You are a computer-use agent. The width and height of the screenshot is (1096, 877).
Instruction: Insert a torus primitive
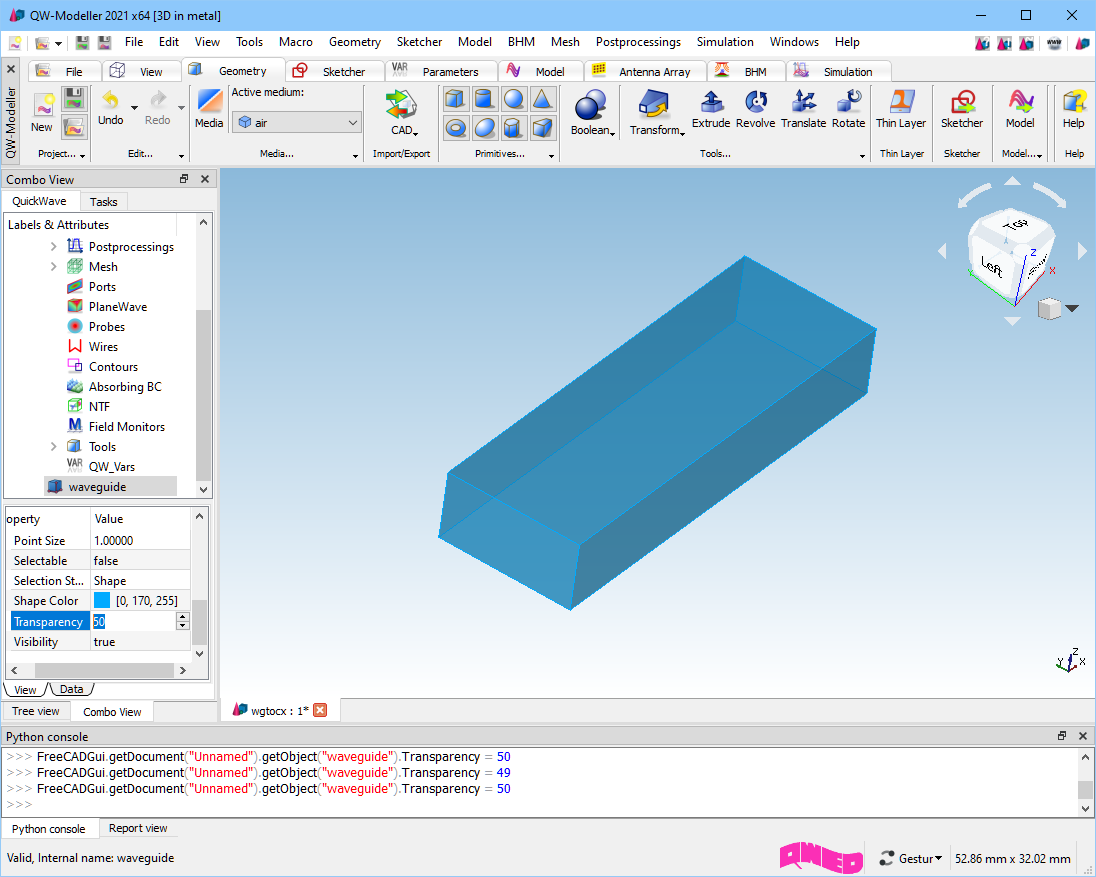pos(456,128)
